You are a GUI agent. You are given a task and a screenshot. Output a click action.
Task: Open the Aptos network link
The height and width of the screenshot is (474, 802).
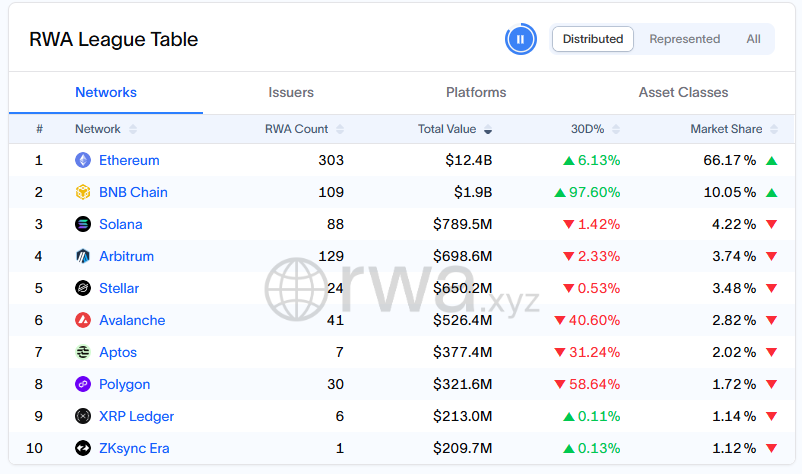[x=118, y=352]
